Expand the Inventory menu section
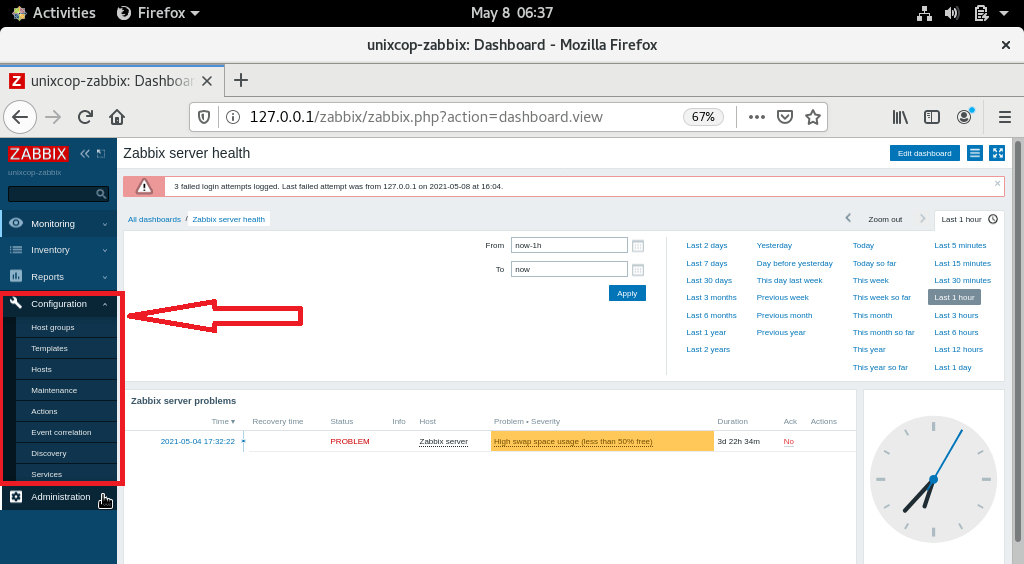 click(105, 251)
